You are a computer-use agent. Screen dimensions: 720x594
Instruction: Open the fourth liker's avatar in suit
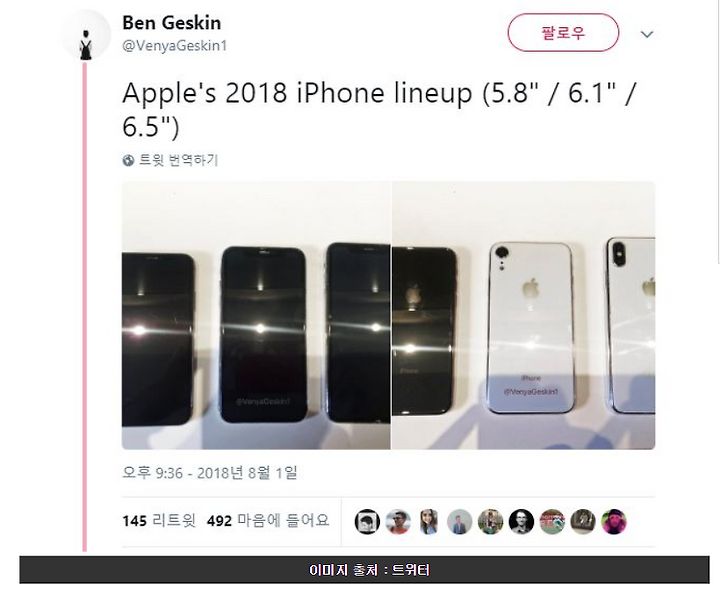click(x=460, y=521)
